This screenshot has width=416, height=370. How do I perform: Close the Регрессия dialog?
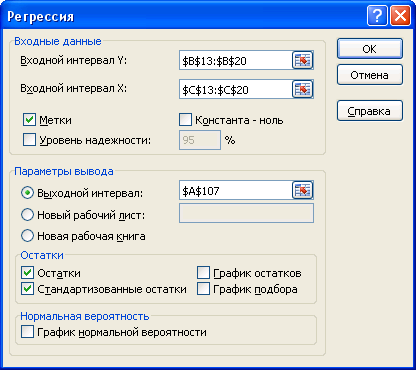coord(400,15)
